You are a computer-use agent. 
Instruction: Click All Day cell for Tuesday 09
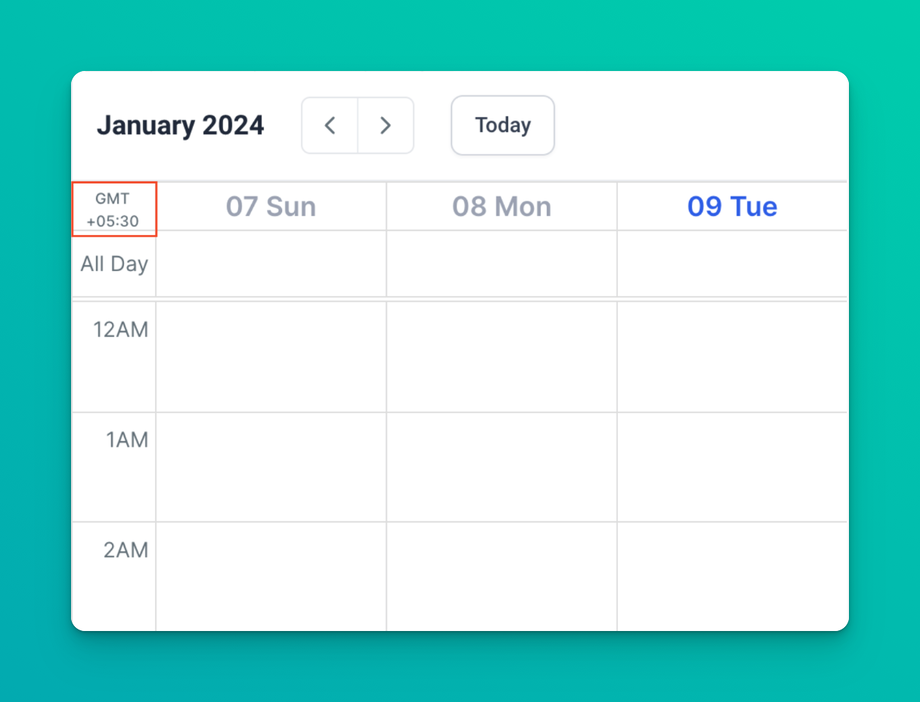tap(732, 264)
